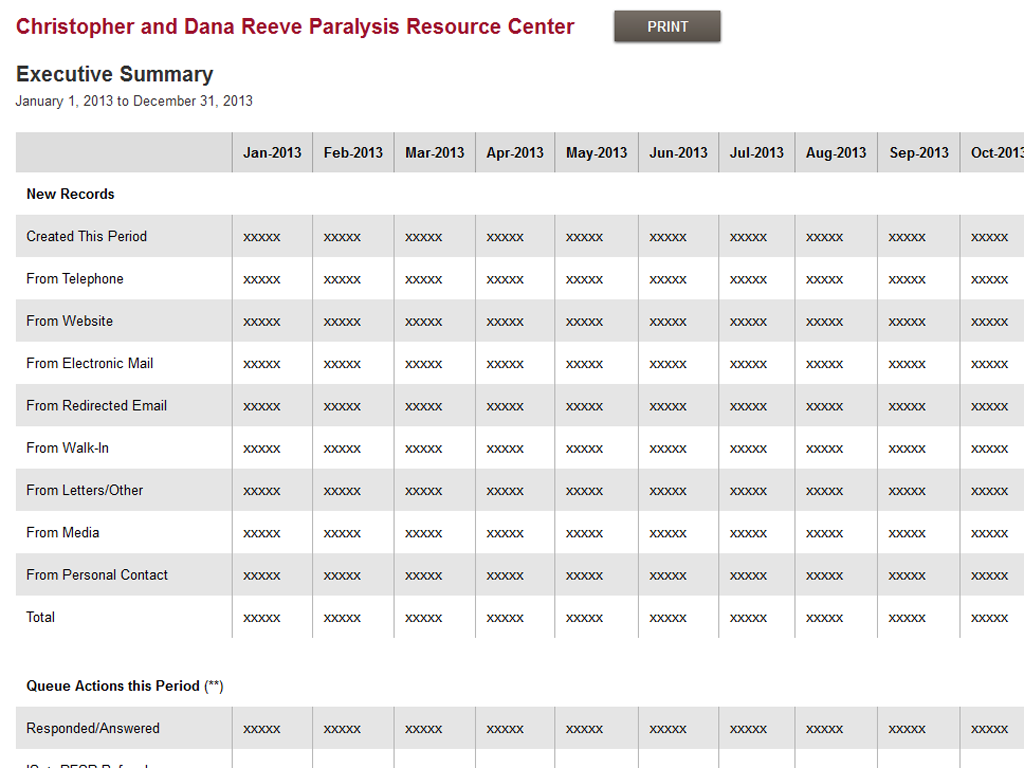
Task: Select the Mar-2013 column header
Action: (434, 152)
